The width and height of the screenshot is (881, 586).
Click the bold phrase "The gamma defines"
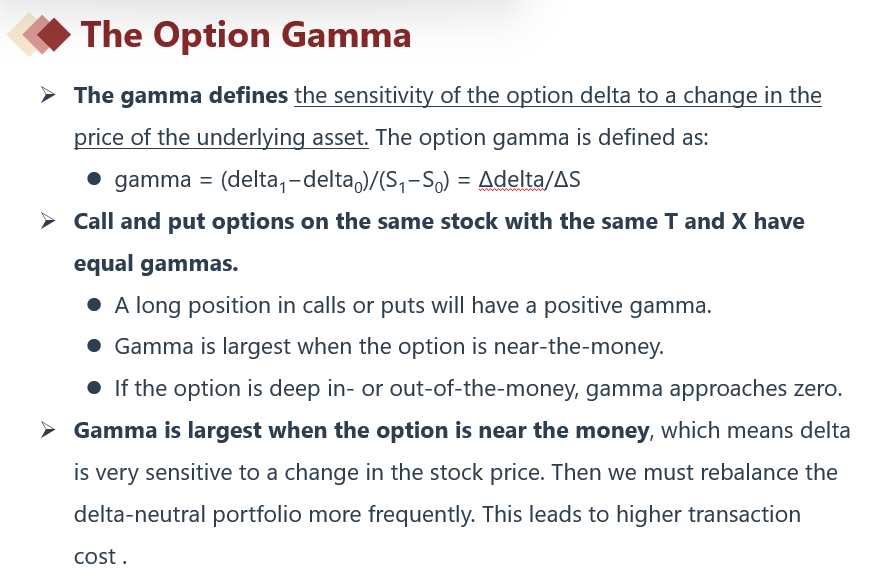[x=181, y=96]
